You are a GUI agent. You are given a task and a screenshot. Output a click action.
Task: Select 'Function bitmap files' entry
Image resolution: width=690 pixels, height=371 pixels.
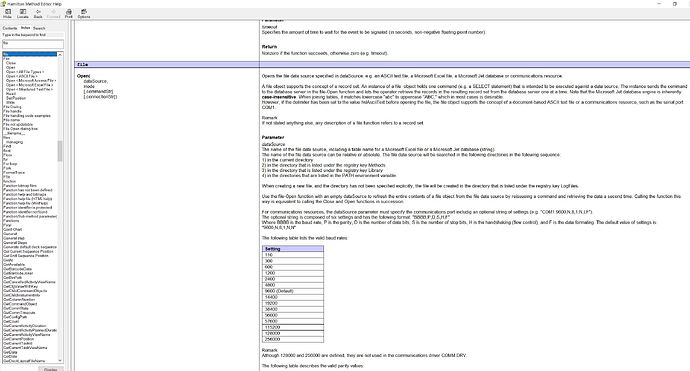(x=20, y=186)
